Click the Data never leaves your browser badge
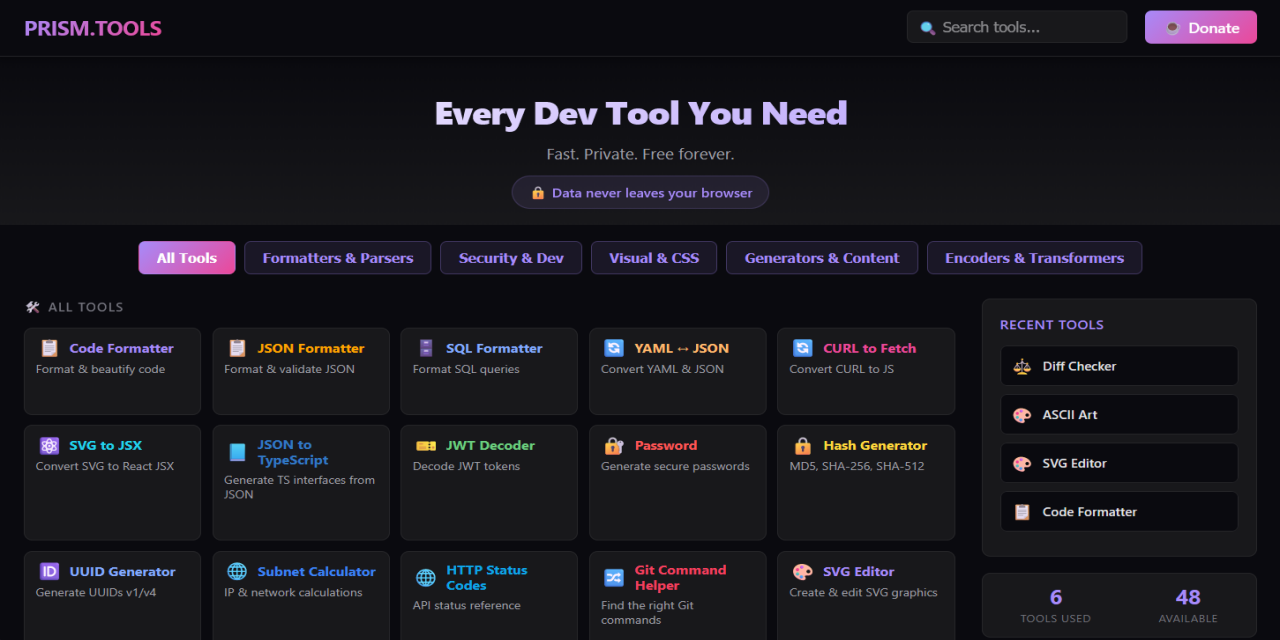Viewport: 1280px width, 640px height. click(640, 192)
